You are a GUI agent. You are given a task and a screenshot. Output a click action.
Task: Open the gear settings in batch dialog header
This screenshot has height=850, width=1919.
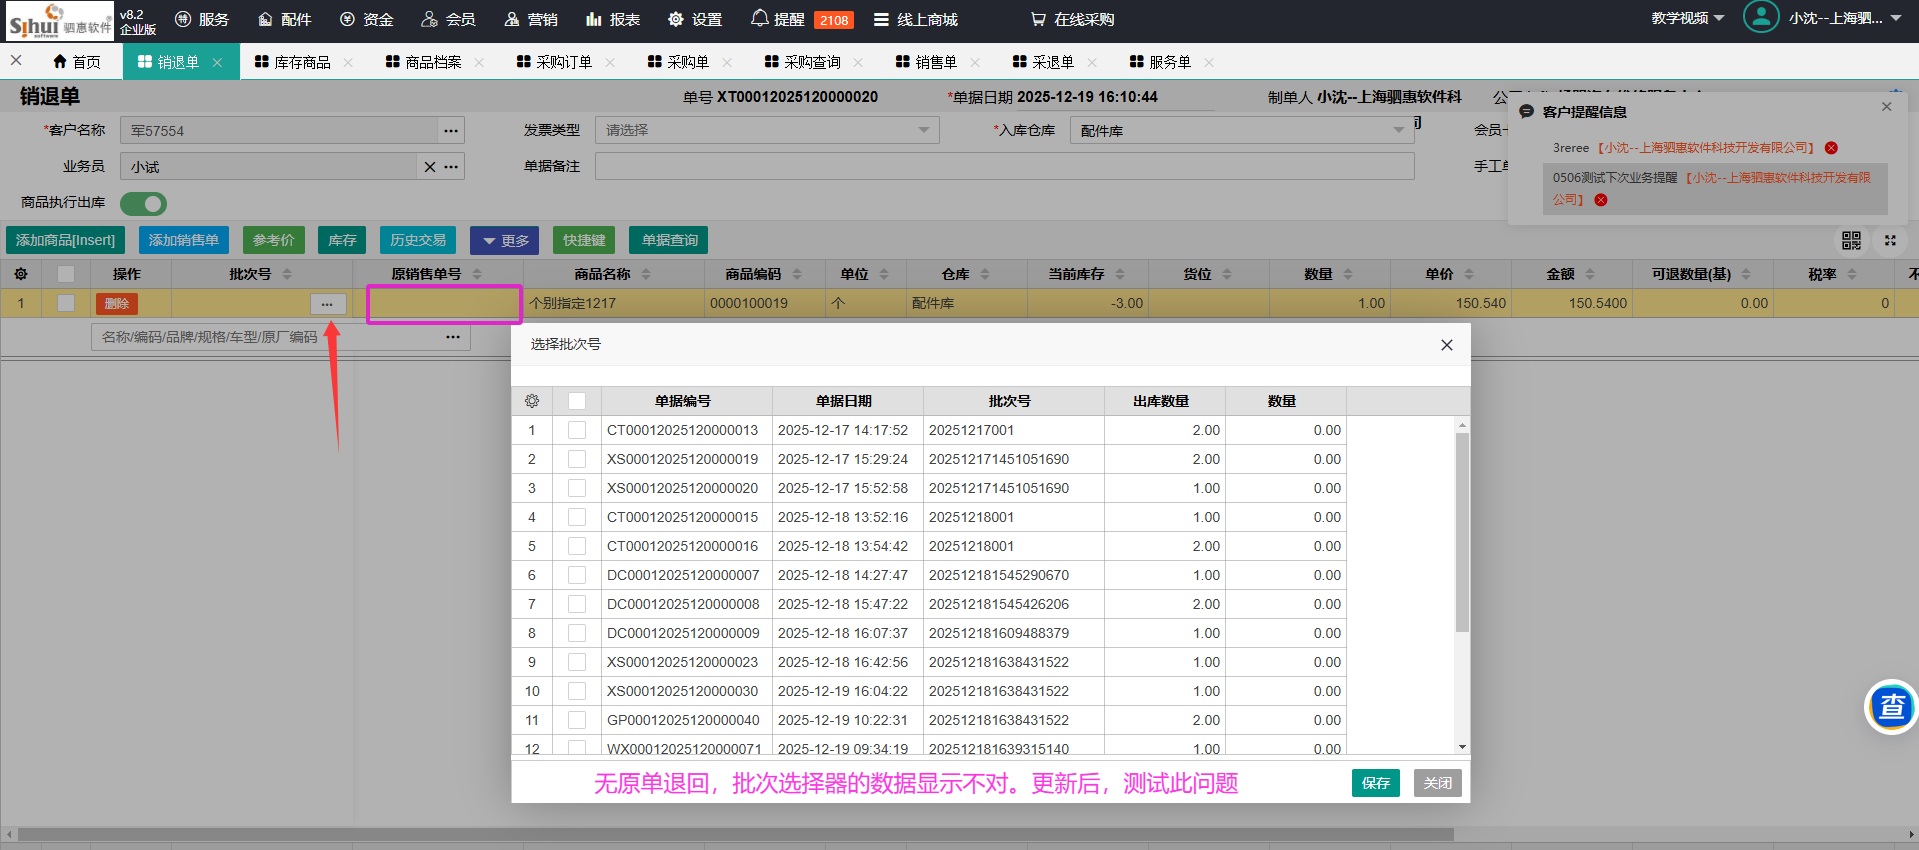pos(532,401)
